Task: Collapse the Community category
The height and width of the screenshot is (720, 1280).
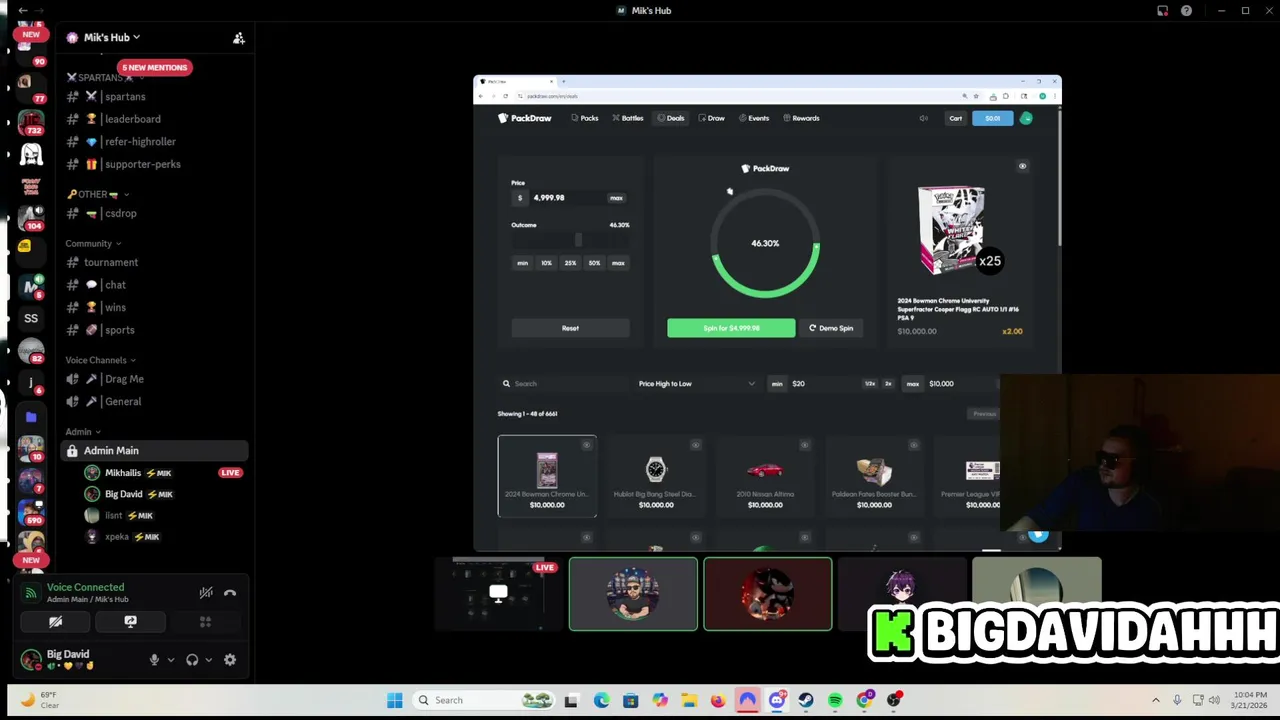Action: pyautogui.click(x=93, y=243)
